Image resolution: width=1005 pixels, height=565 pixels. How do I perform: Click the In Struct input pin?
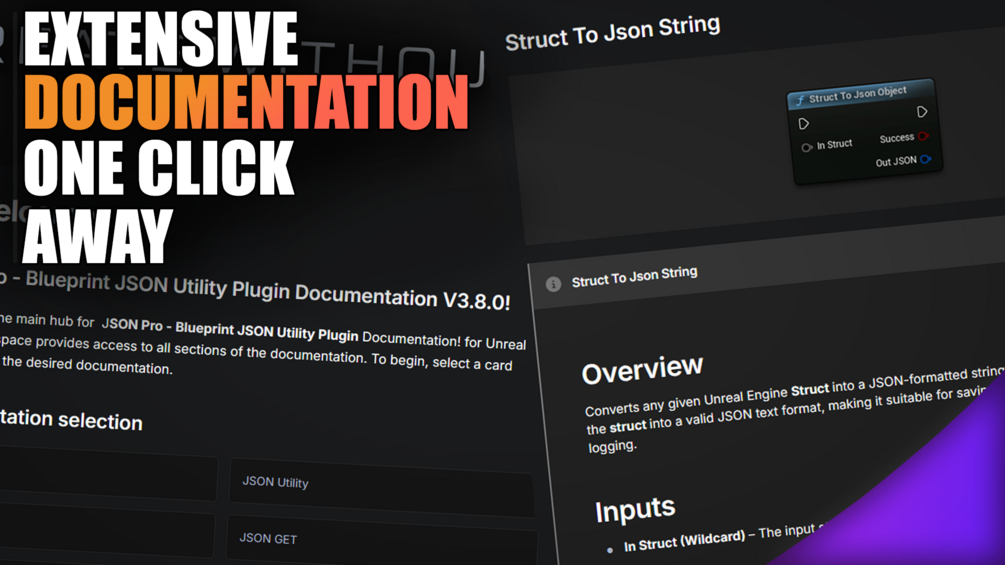click(806, 148)
